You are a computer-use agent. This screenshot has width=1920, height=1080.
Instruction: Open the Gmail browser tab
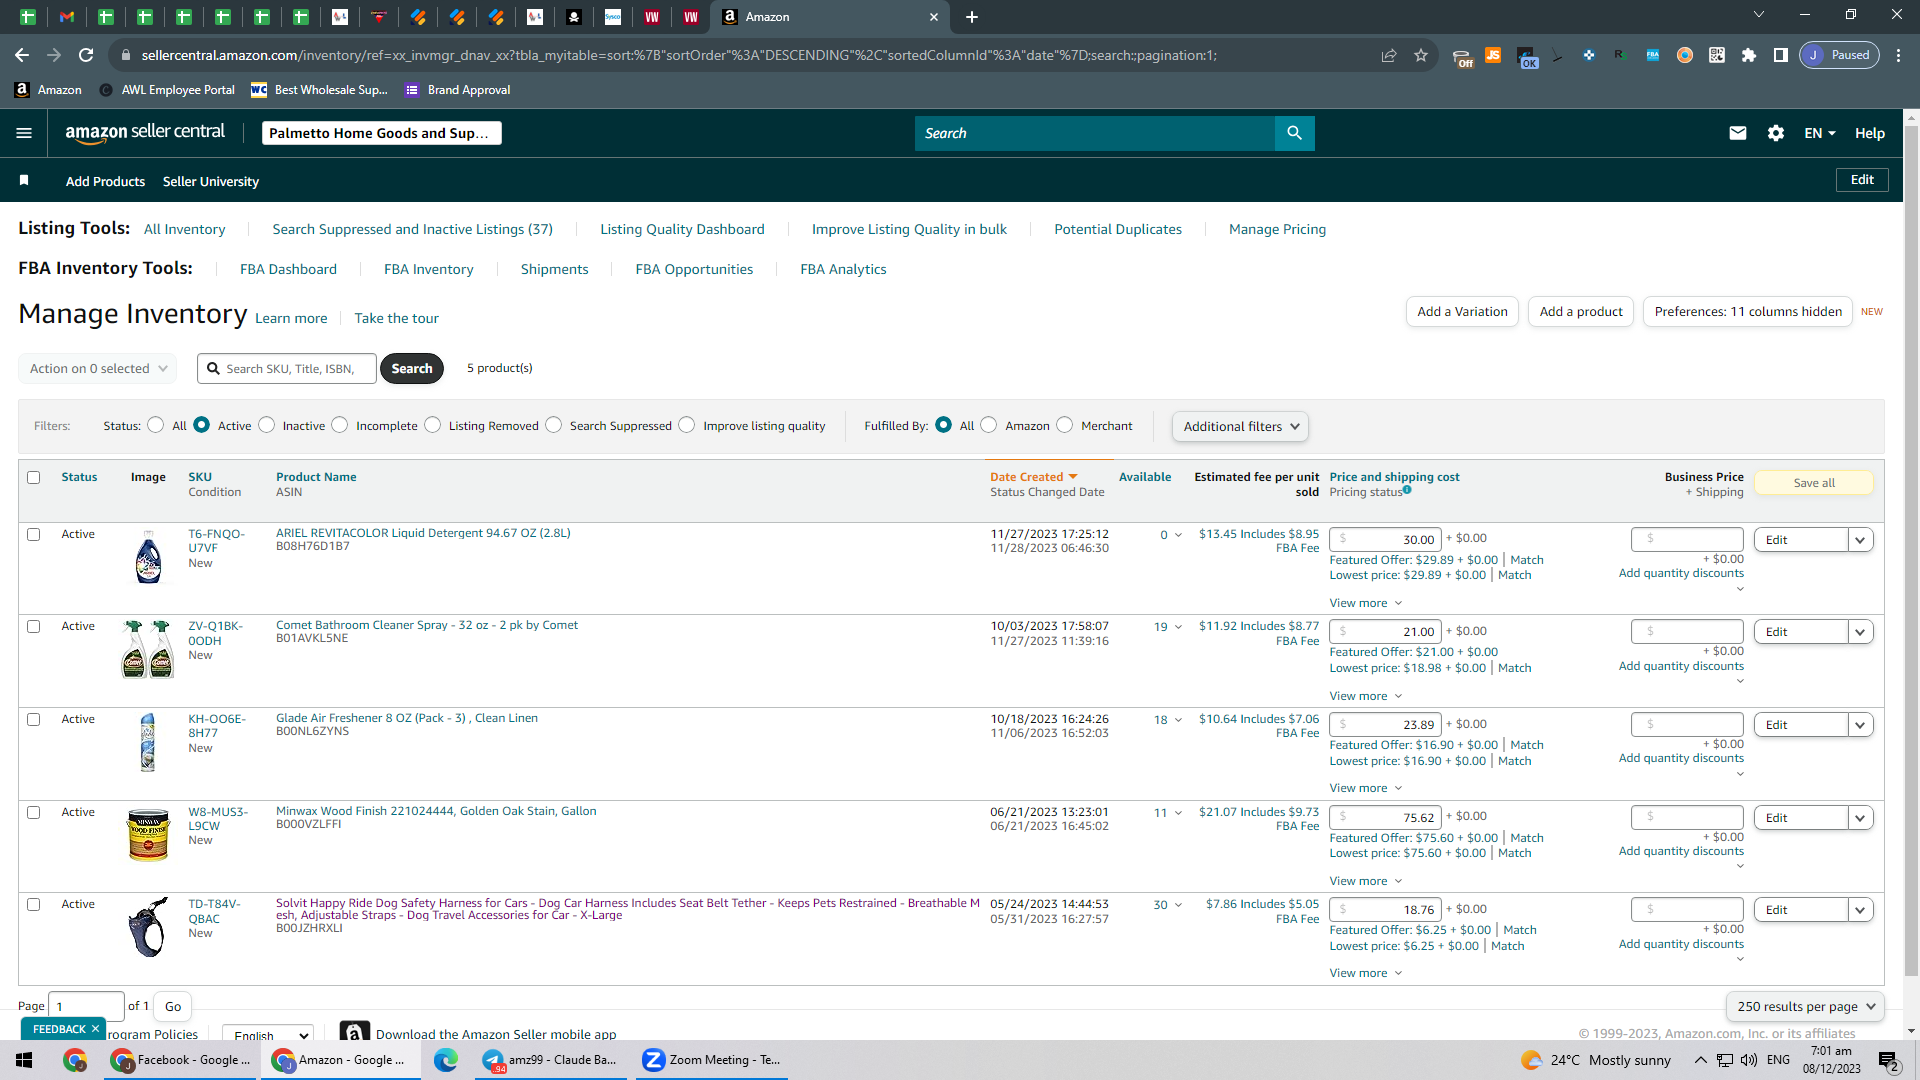[x=66, y=17]
